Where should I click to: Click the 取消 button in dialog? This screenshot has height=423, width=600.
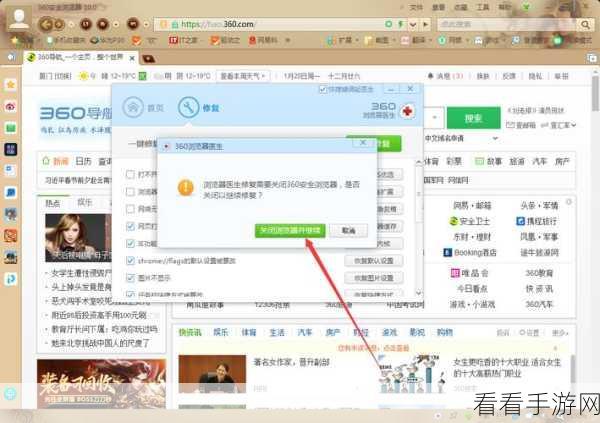tap(348, 230)
